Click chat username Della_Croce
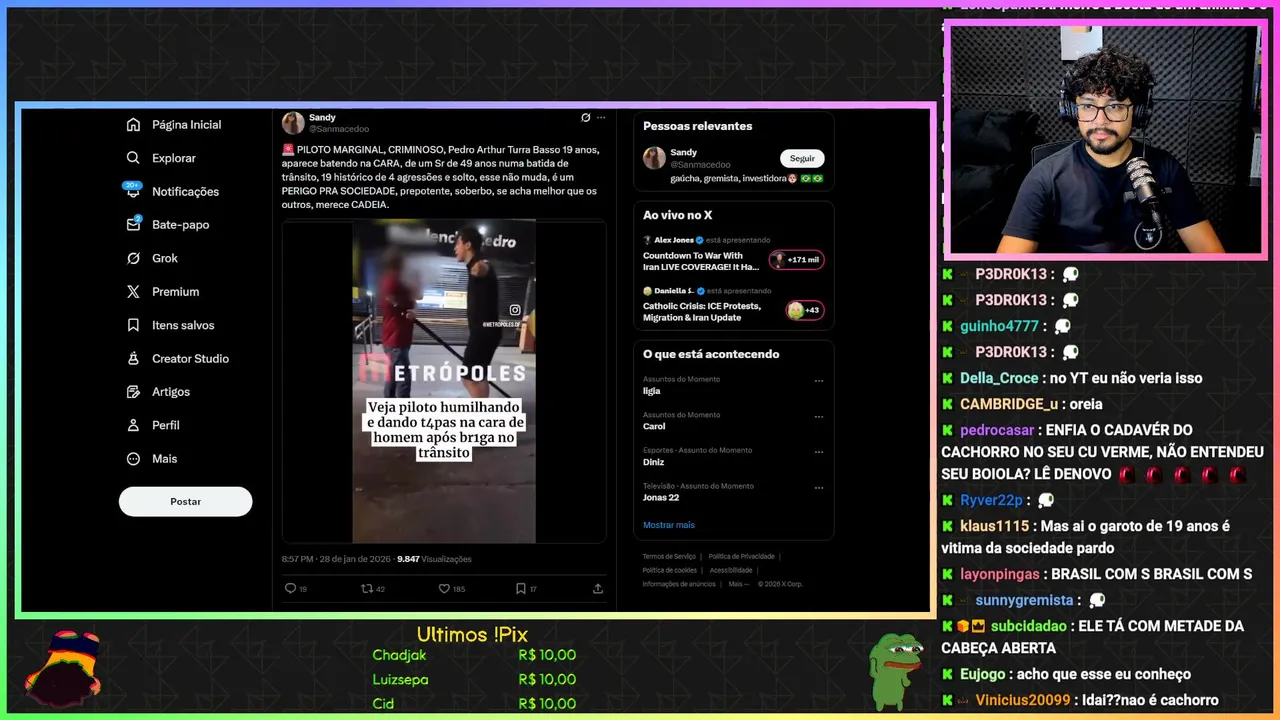The width and height of the screenshot is (1280, 720). click(999, 378)
